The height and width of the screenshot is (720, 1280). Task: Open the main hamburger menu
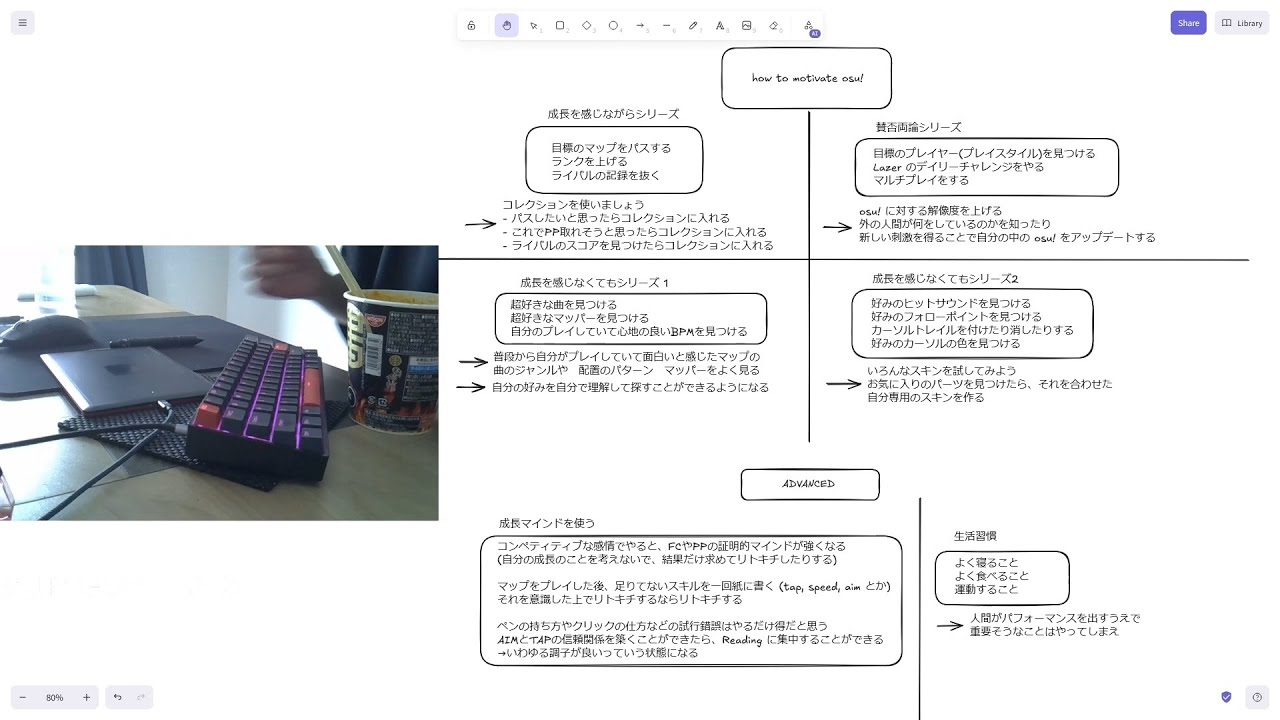22,22
